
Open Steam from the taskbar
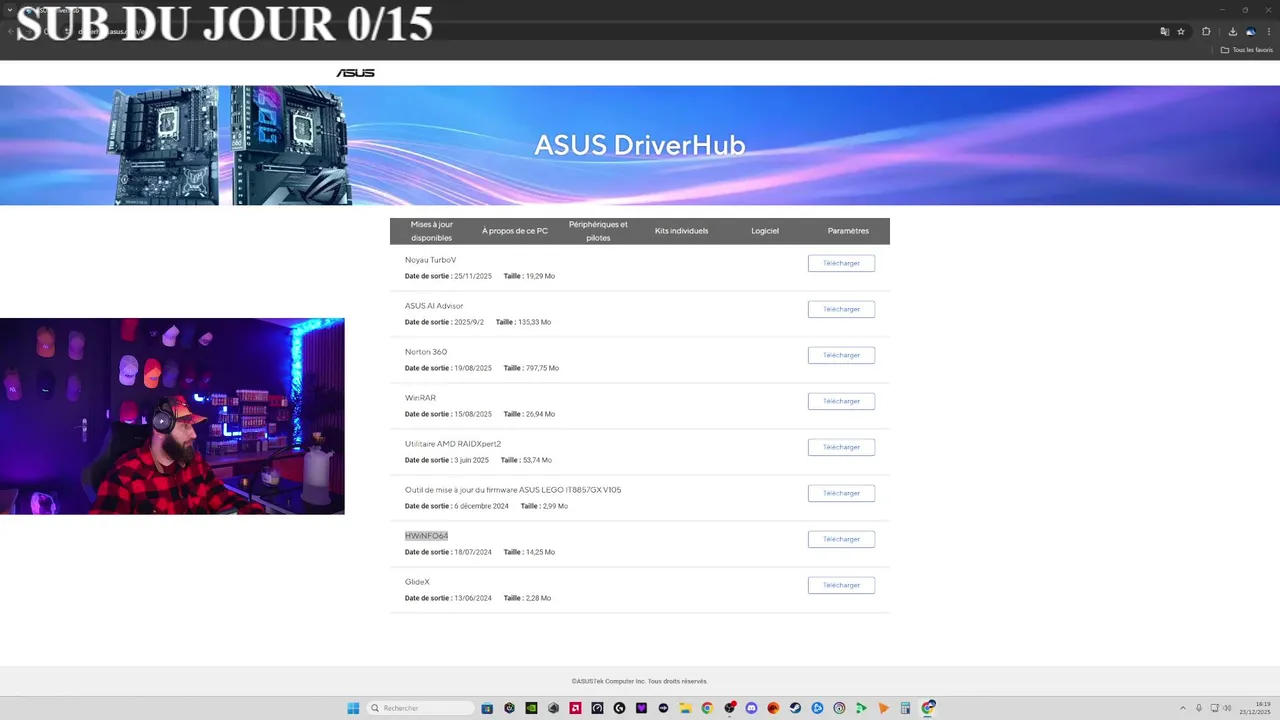(x=795, y=708)
